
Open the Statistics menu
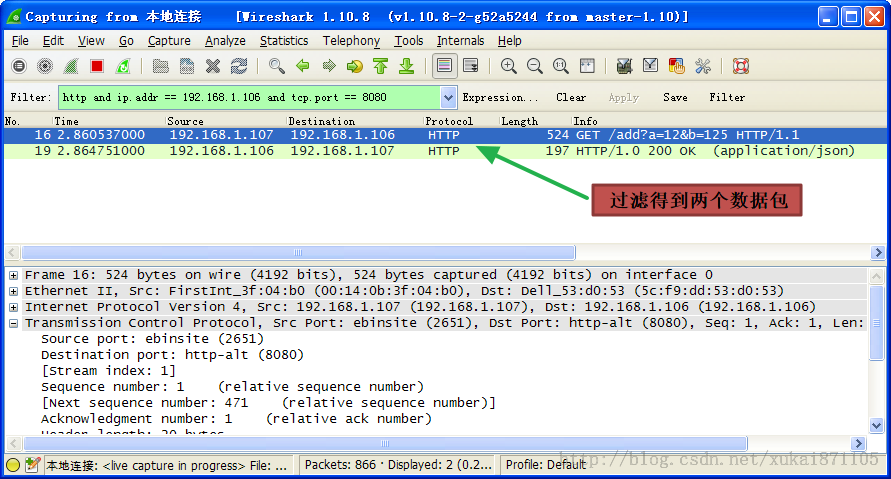point(284,41)
